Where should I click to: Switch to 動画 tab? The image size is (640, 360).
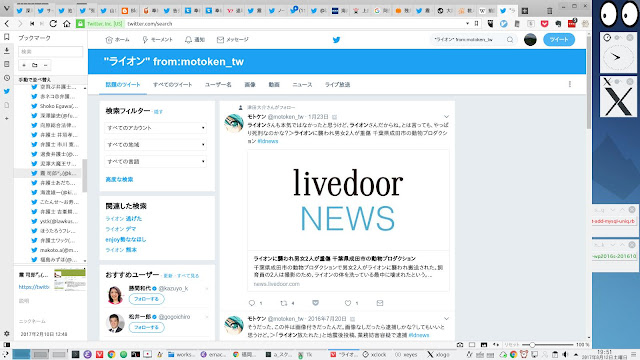(x=274, y=84)
